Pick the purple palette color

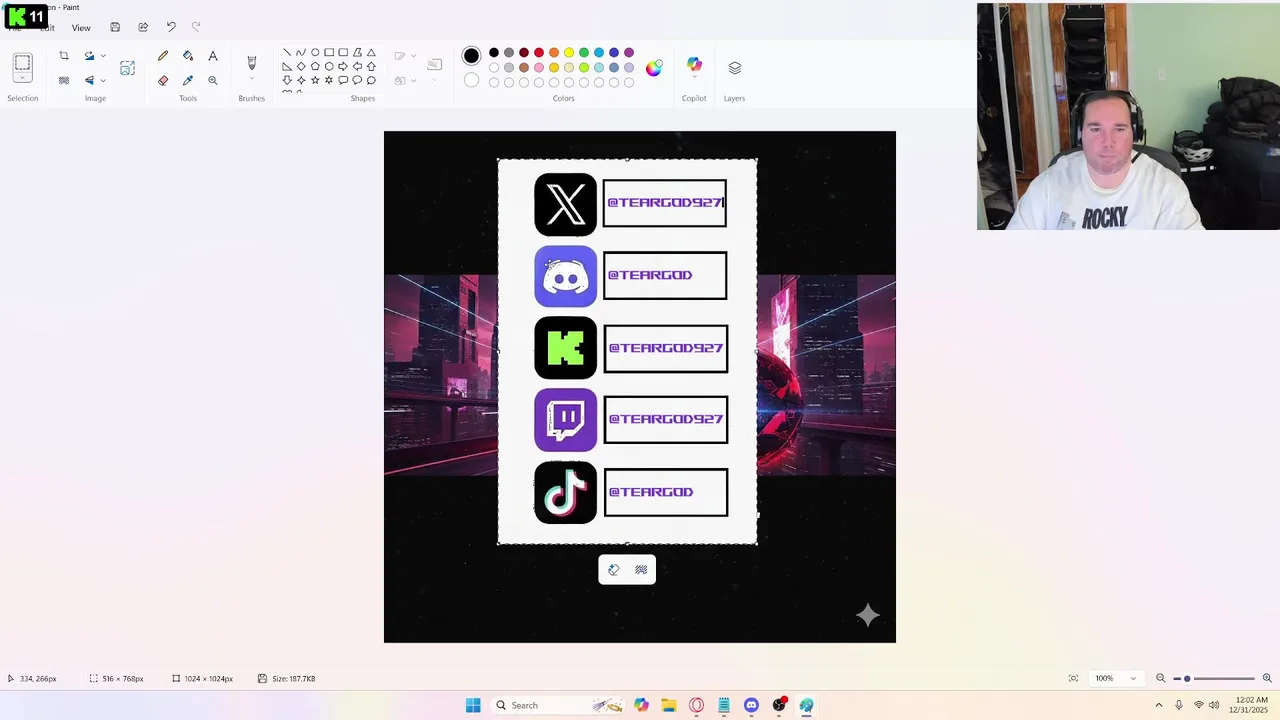[x=629, y=53]
